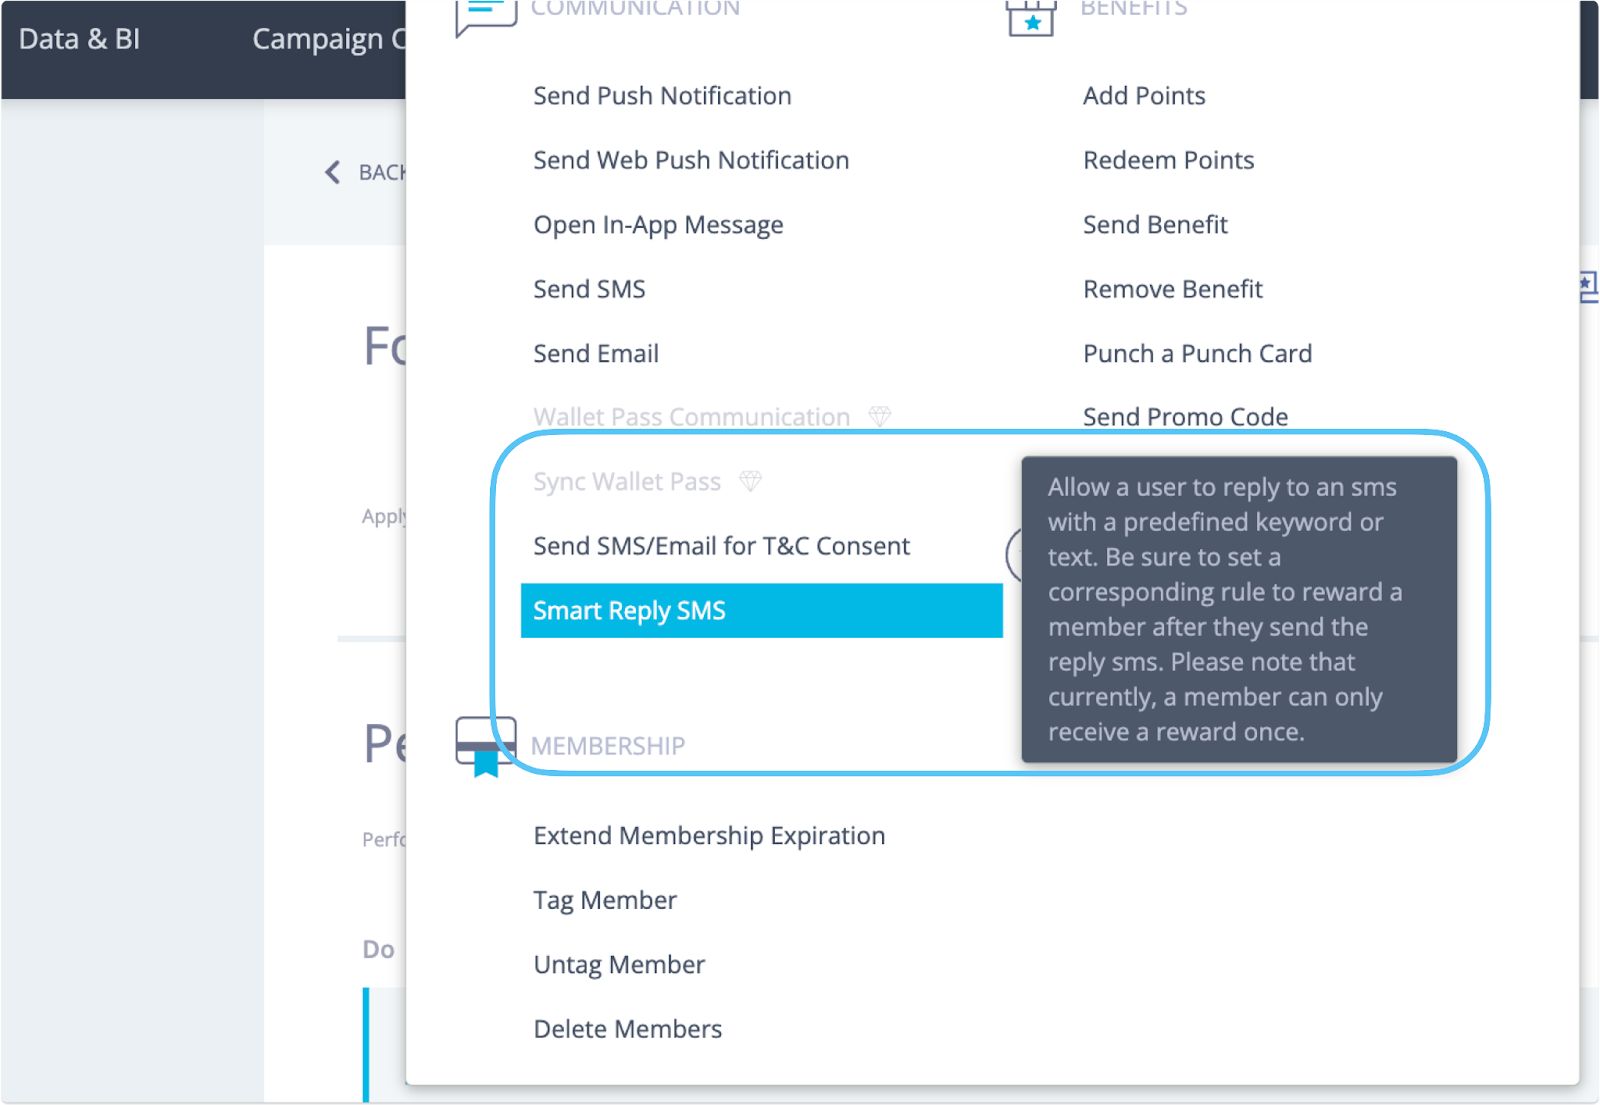Choose Send Promo Code action
The image size is (1600, 1105).
pos(1185,417)
